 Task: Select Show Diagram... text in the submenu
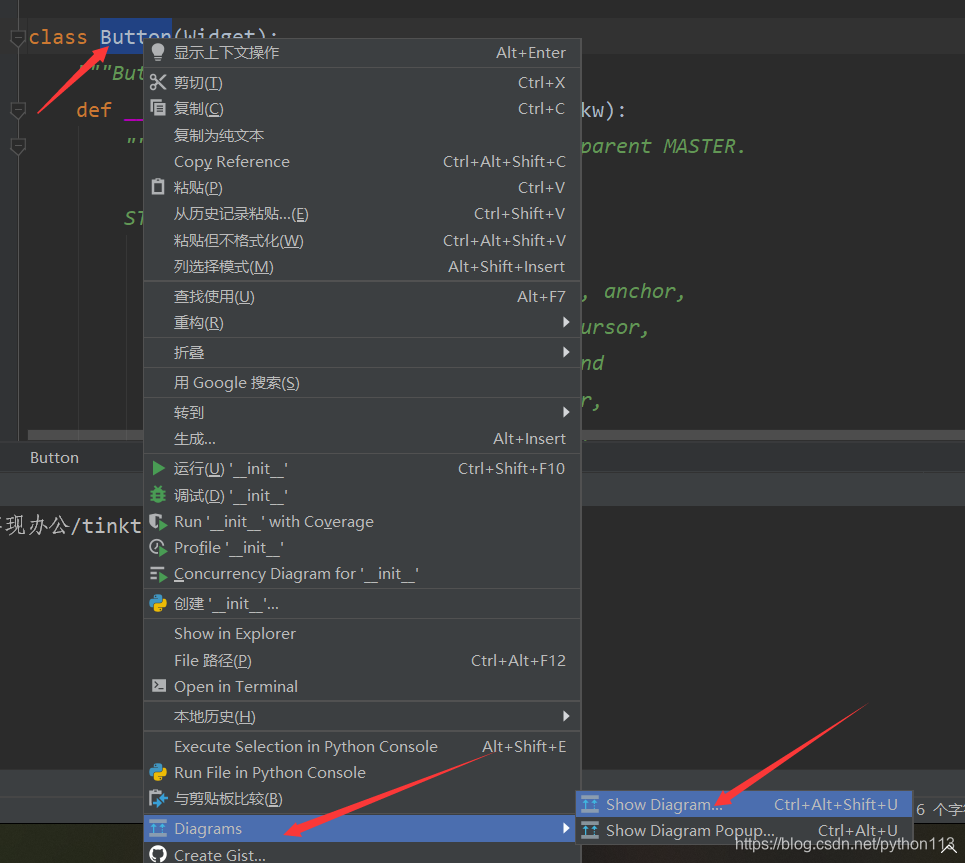click(x=664, y=805)
